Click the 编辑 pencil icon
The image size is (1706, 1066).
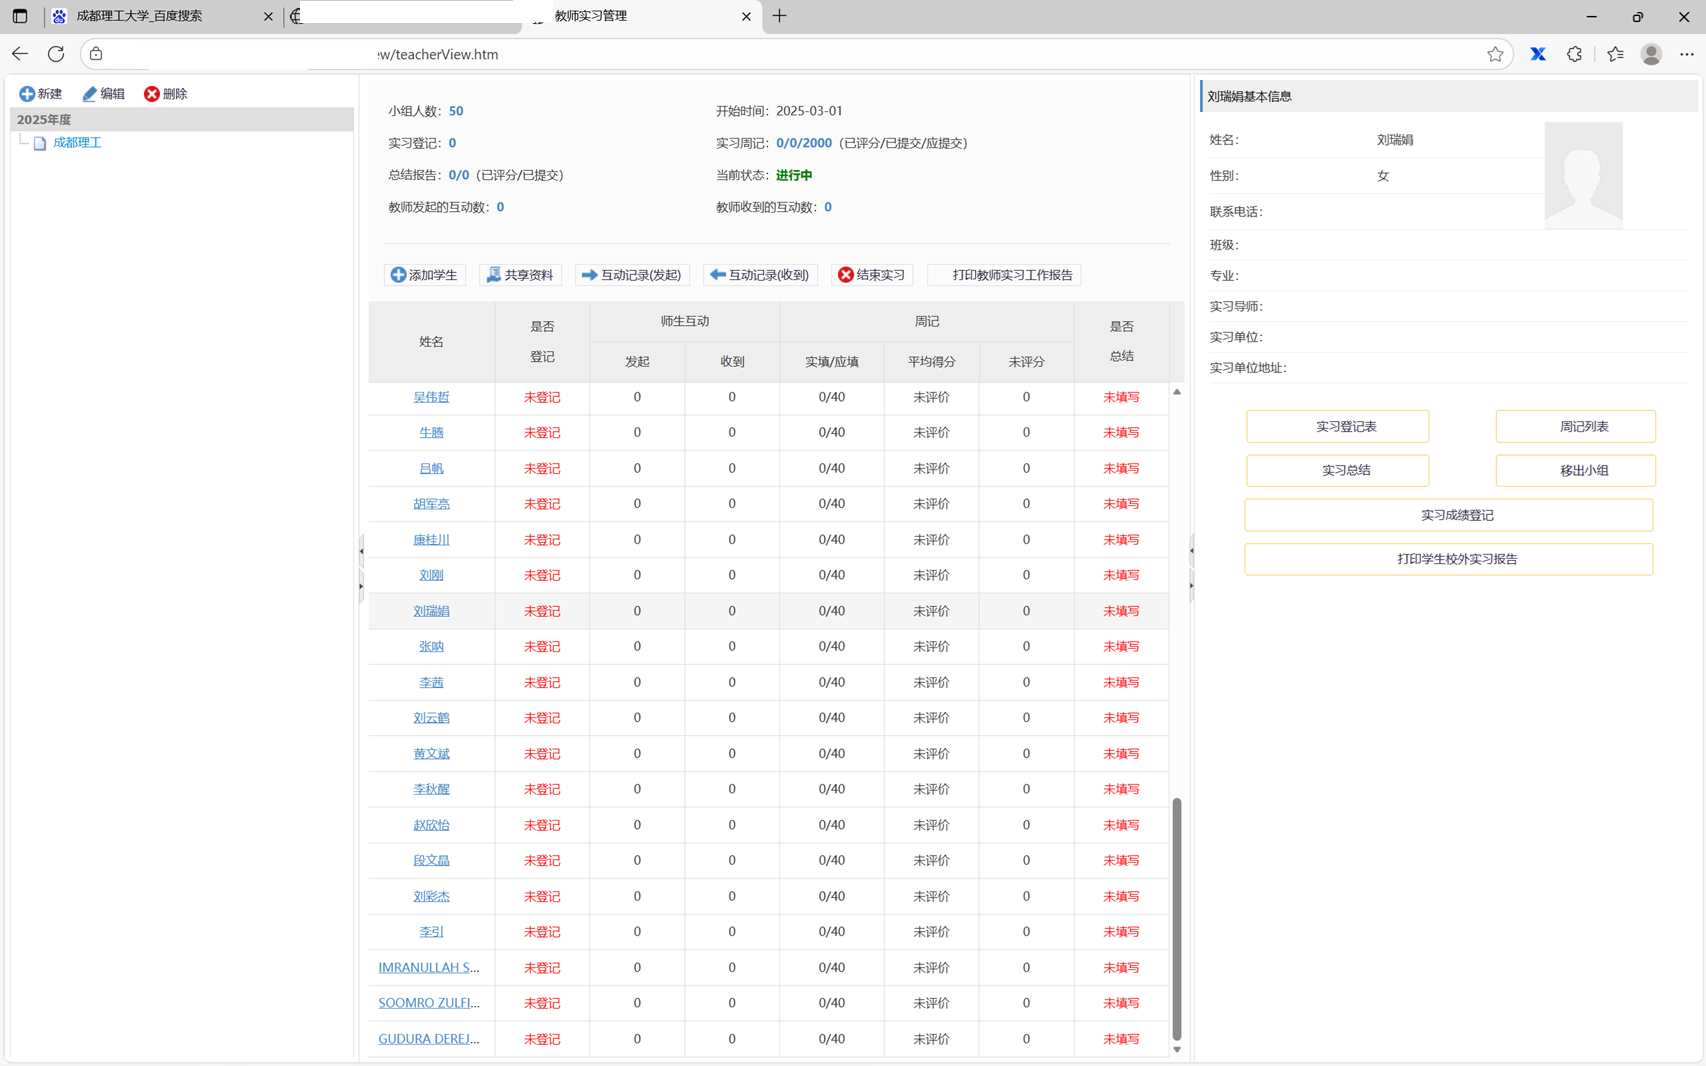click(90, 94)
